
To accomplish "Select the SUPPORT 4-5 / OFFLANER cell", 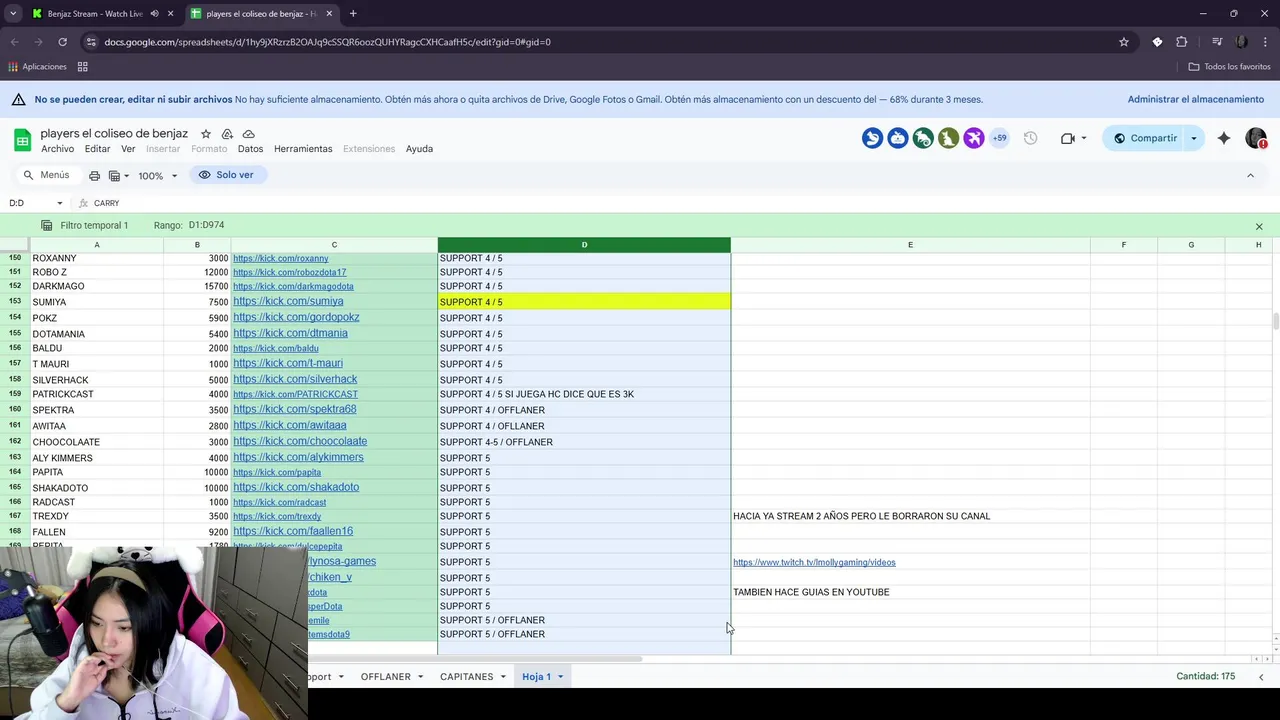I will point(584,442).
